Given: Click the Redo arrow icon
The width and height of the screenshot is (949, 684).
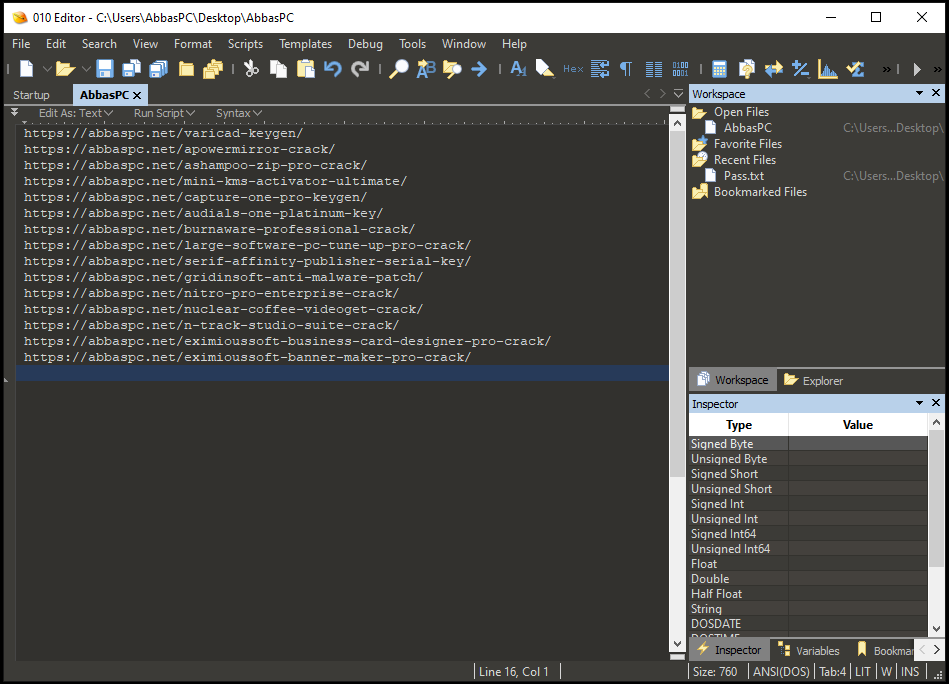Looking at the screenshot, I should (360, 69).
